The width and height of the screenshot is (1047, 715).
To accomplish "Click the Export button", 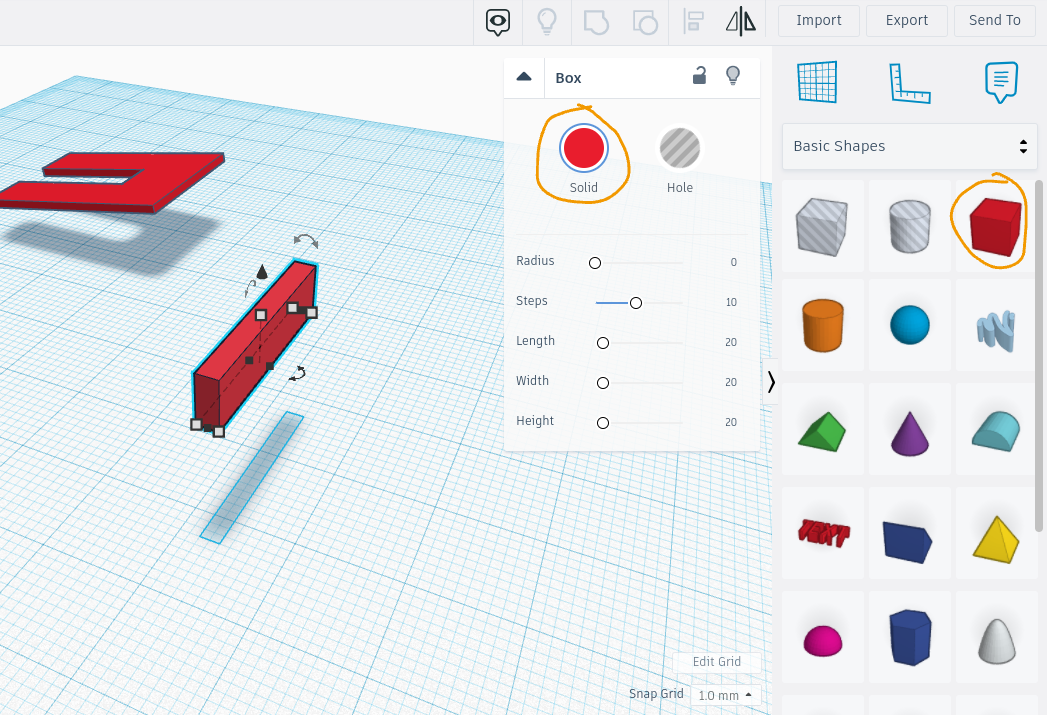I will click(x=907, y=21).
